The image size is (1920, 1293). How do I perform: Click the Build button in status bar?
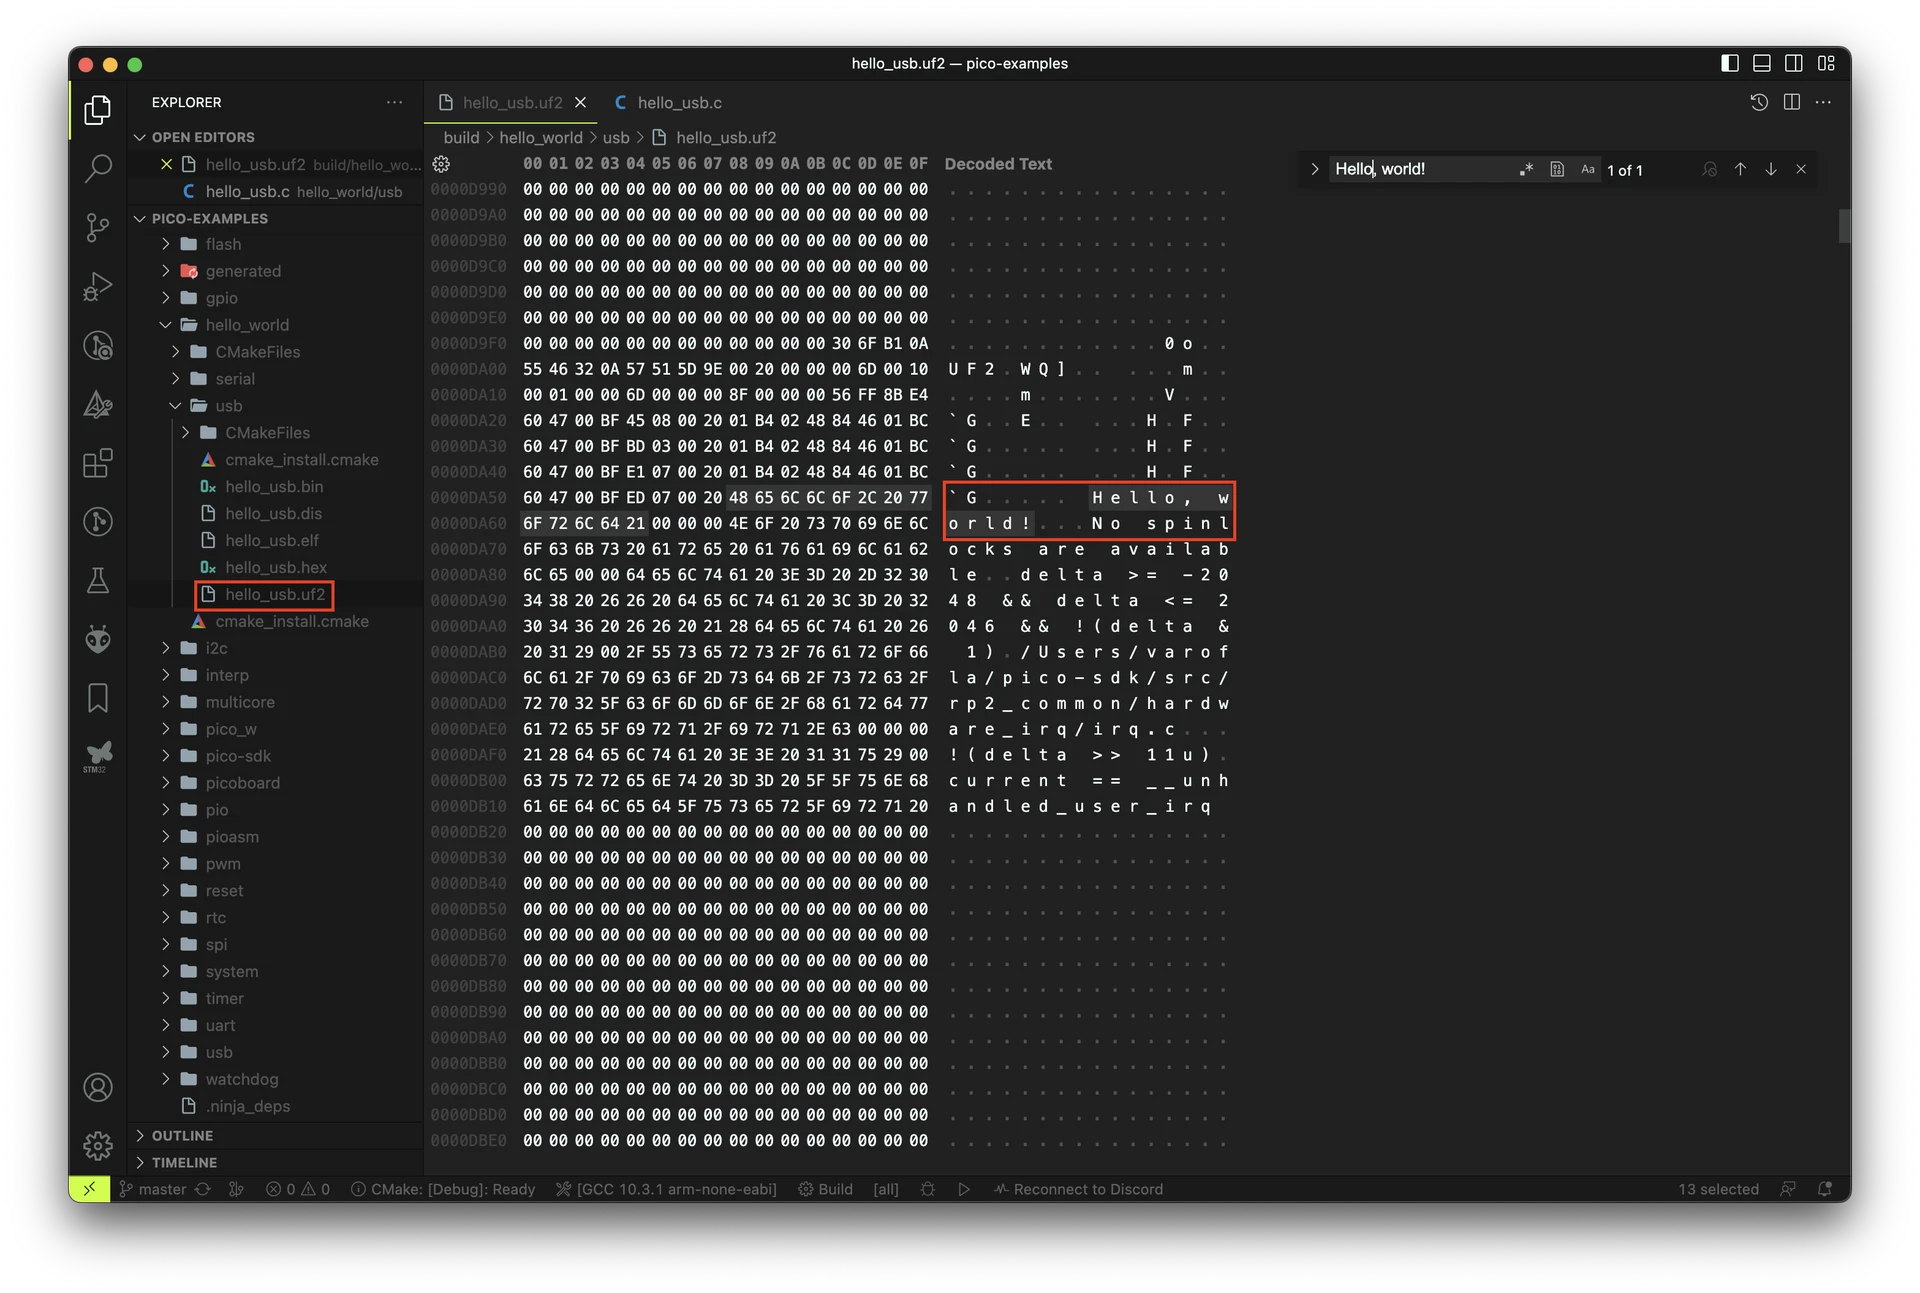click(825, 1189)
